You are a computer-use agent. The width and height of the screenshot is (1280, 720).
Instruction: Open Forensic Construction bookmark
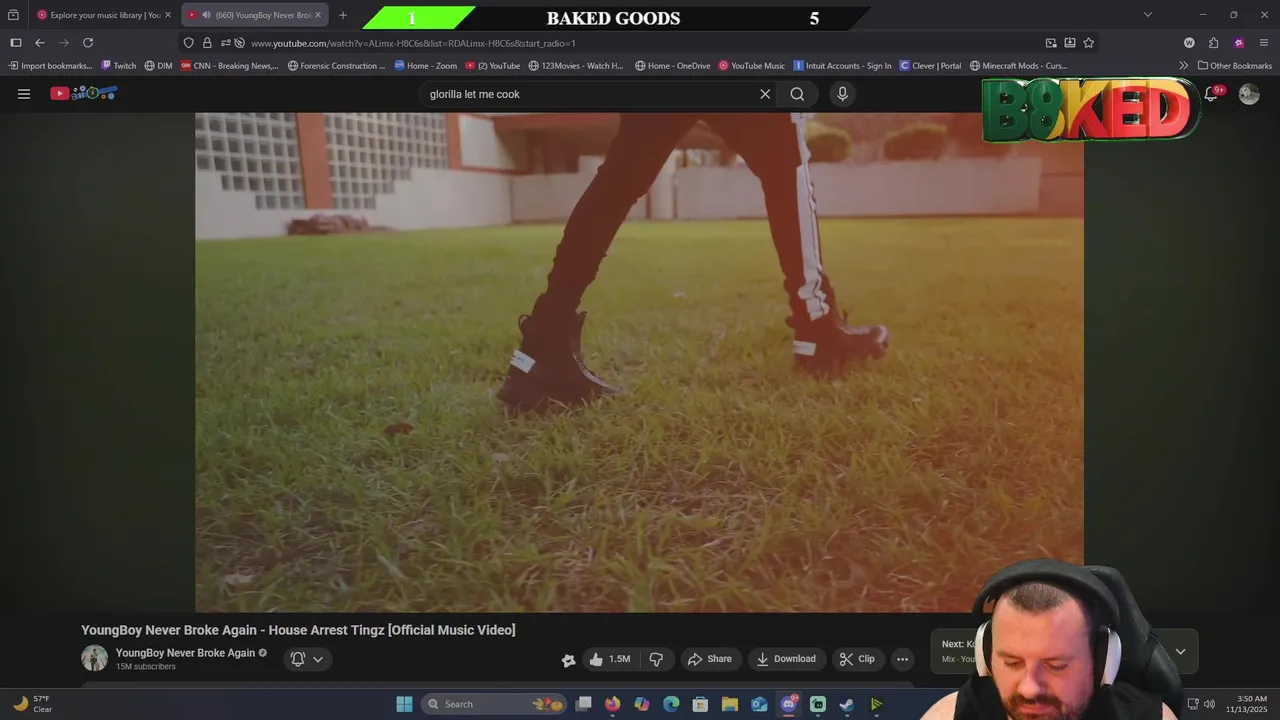coord(336,66)
